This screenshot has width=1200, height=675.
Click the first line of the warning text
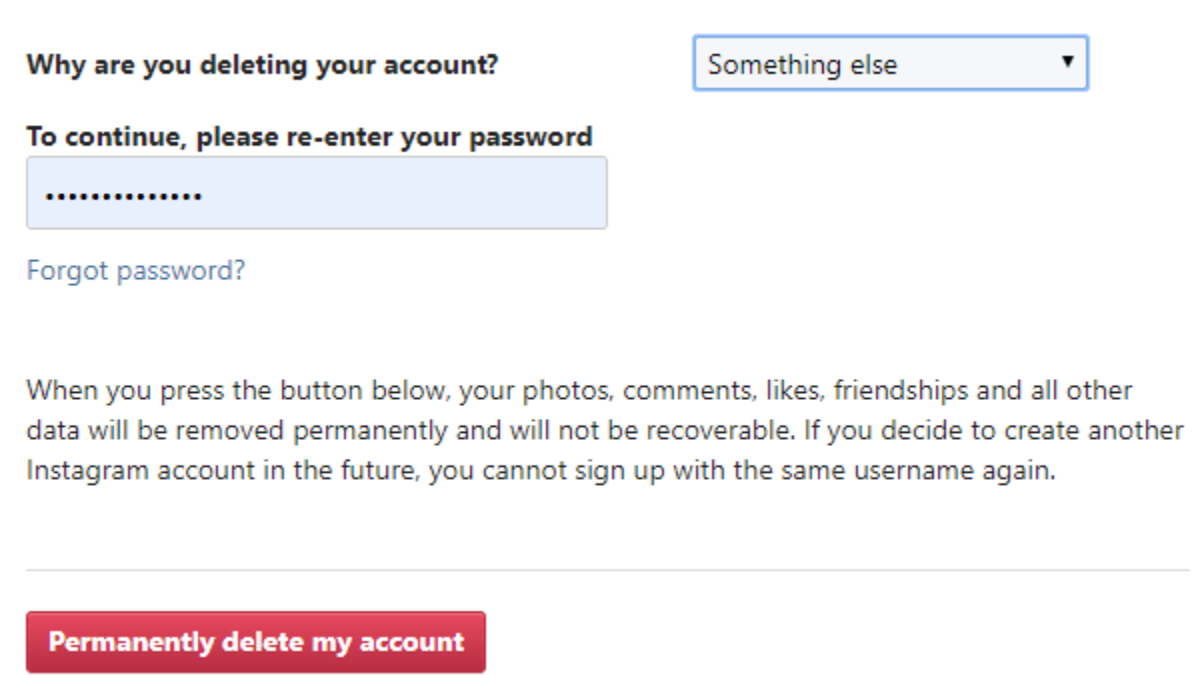point(580,390)
